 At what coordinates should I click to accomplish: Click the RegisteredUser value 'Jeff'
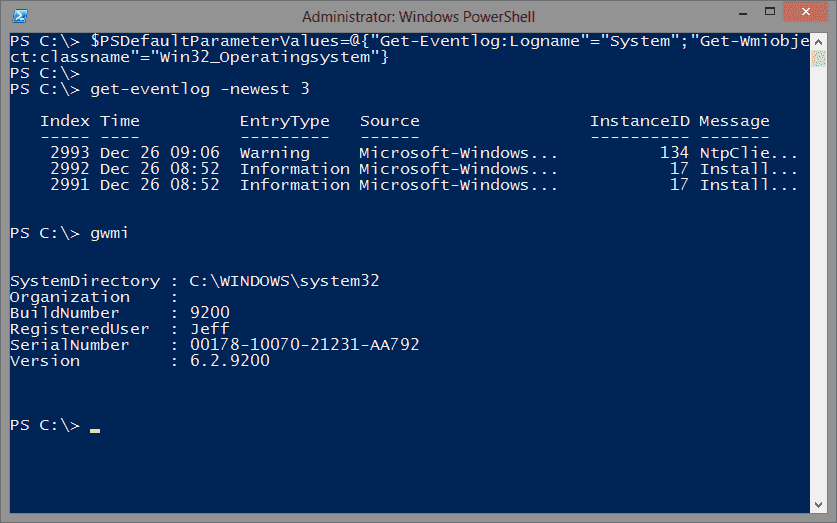tap(209, 329)
